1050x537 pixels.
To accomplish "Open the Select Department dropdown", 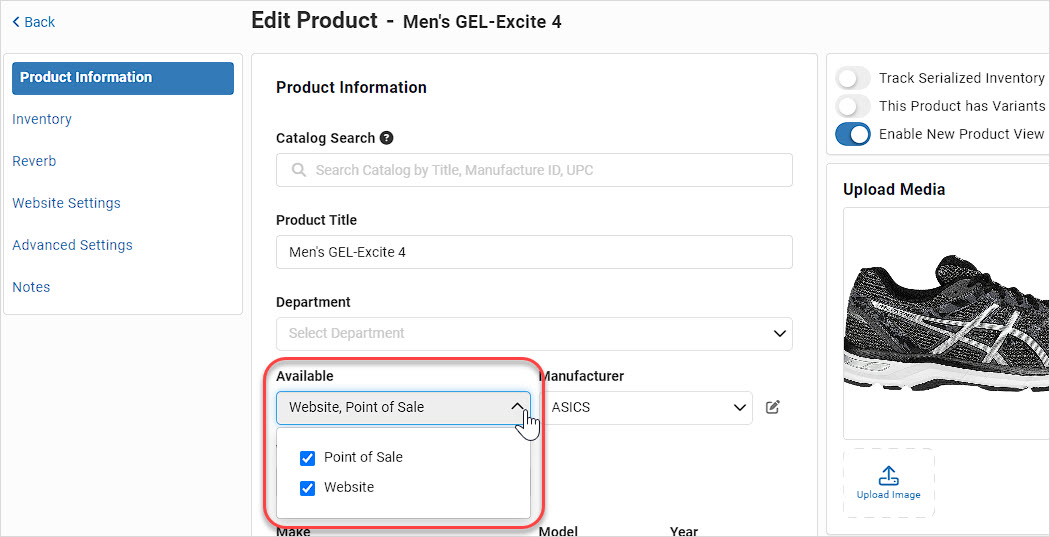I will click(x=534, y=333).
